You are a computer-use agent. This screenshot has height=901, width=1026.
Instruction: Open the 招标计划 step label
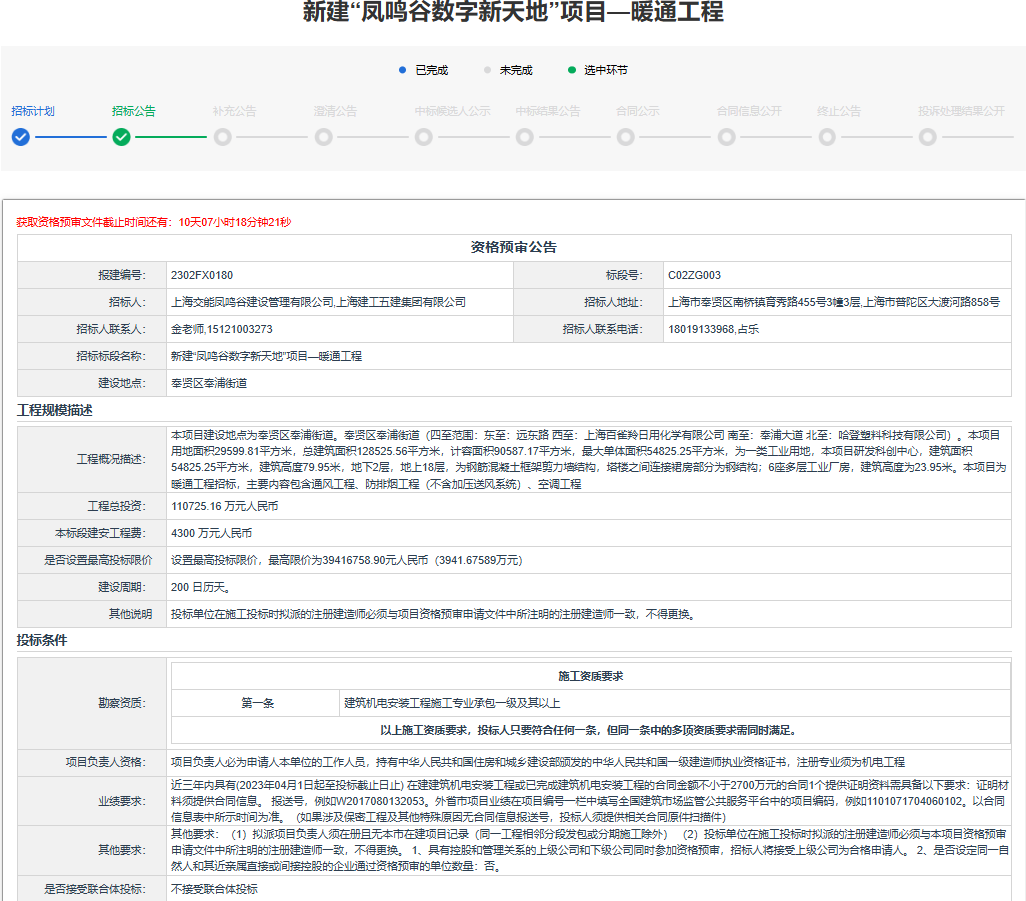tap(33, 111)
